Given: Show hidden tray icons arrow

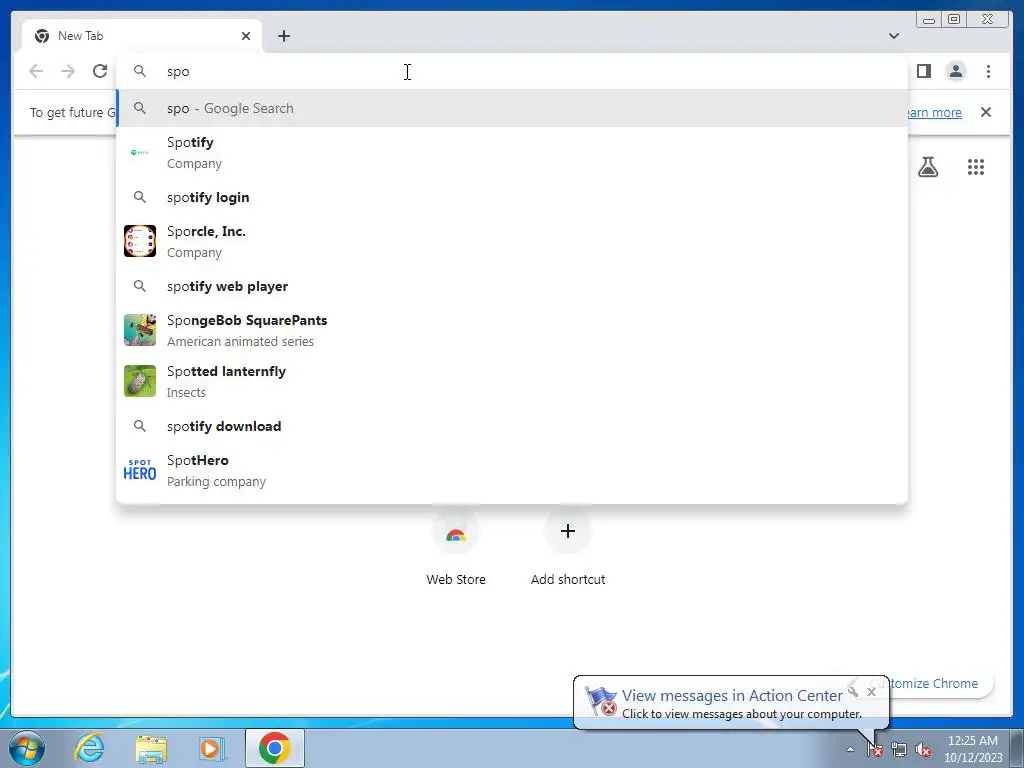Looking at the screenshot, I should pyautogui.click(x=850, y=750).
